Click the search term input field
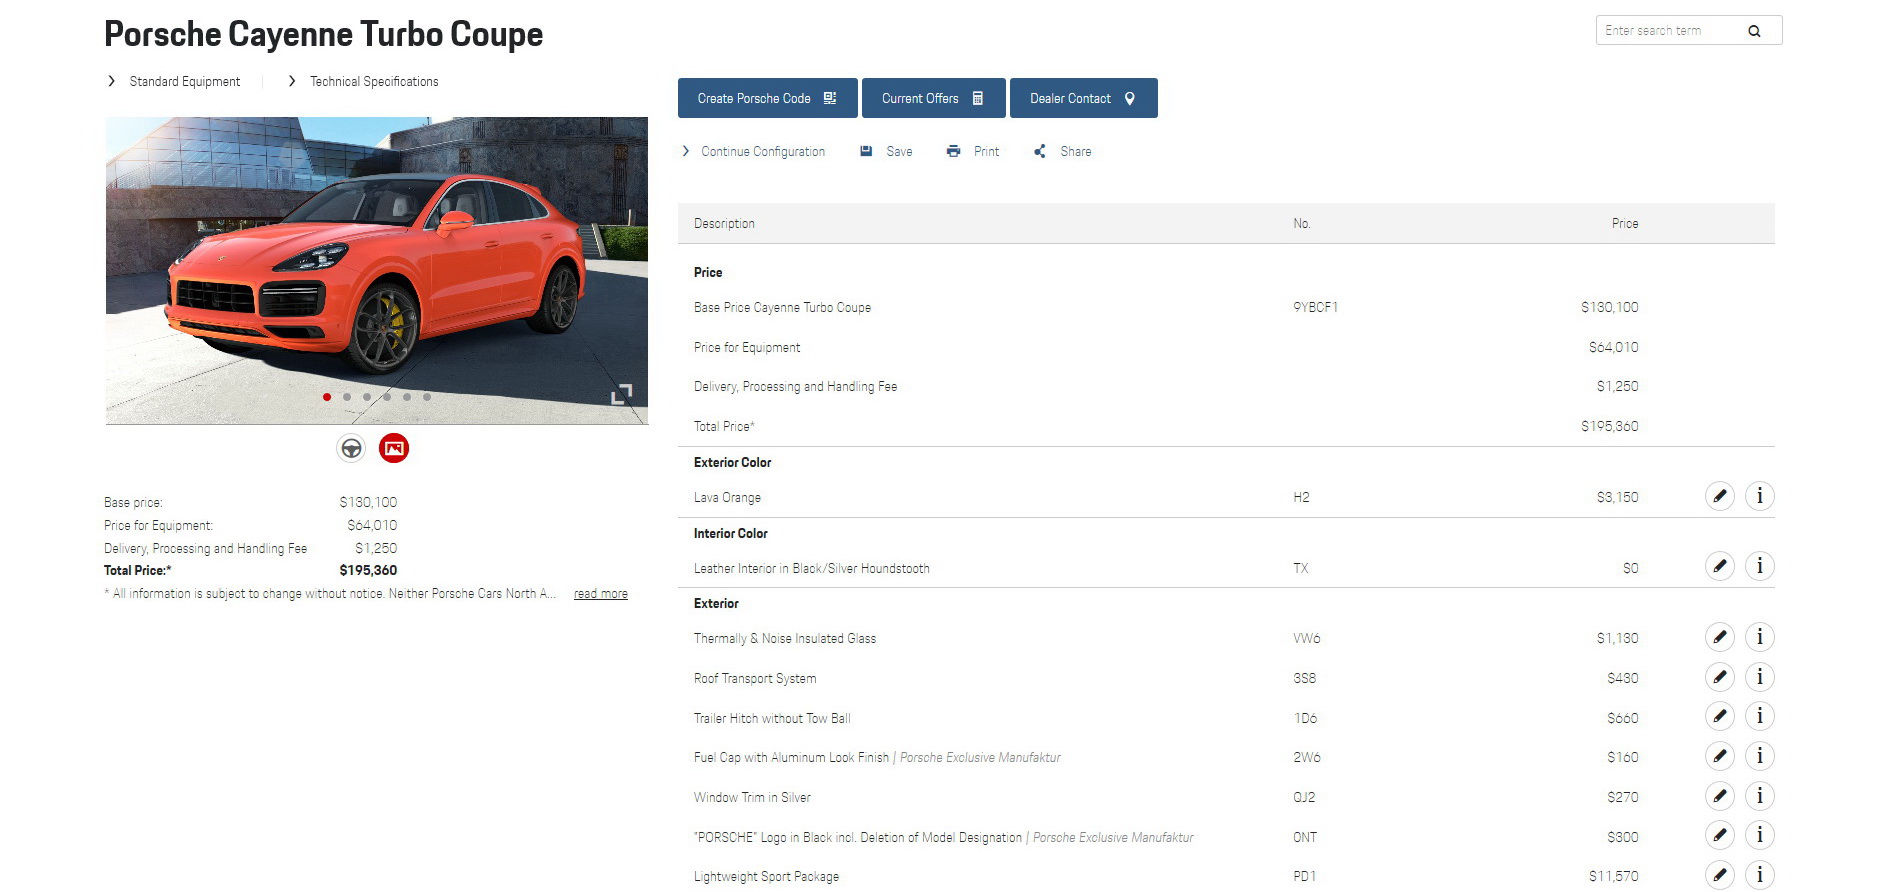The height and width of the screenshot is (892, 1887). pos(1668,31)
